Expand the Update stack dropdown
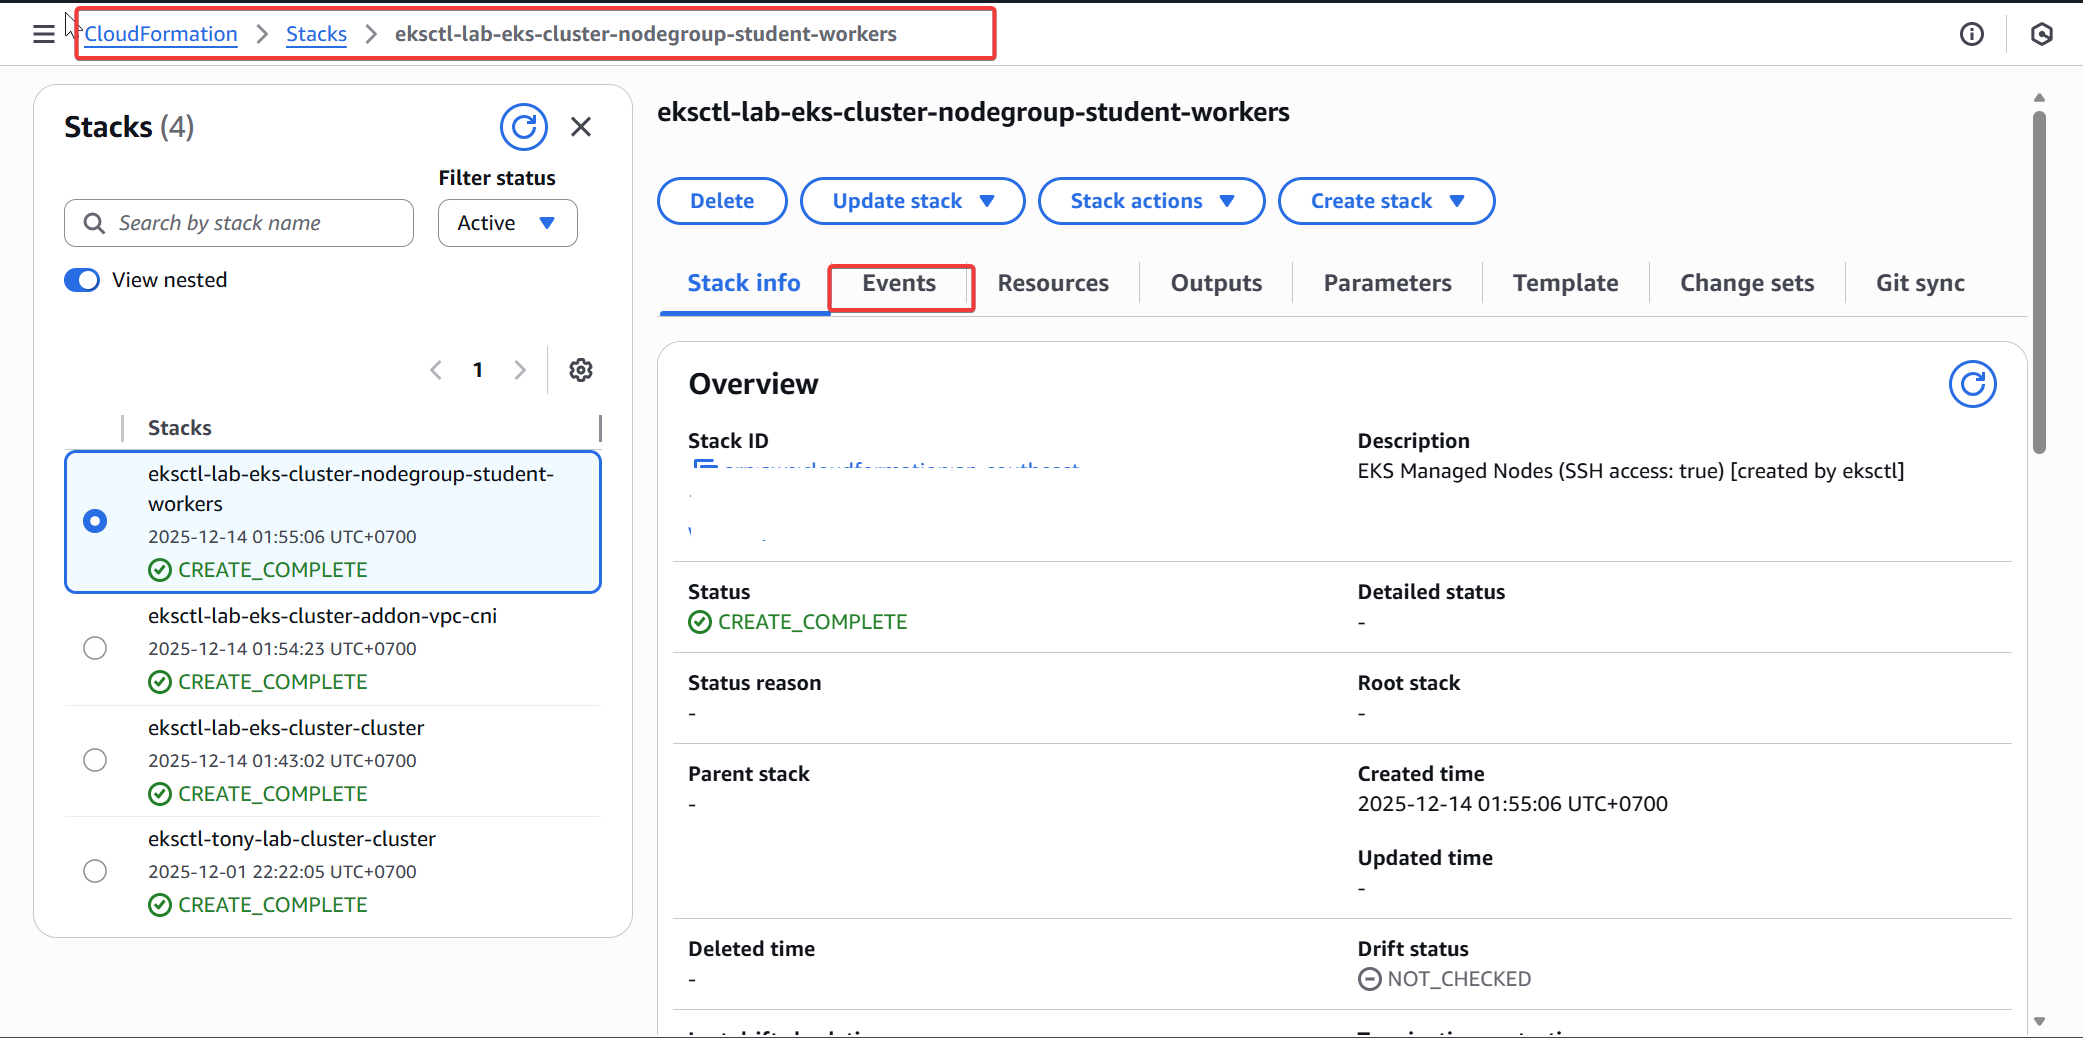 point(912,201)
